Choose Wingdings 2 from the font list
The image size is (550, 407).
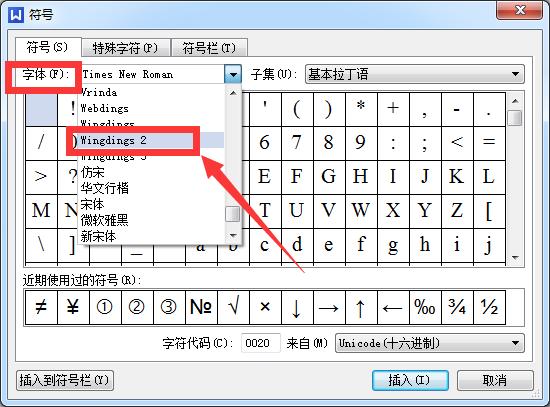pos(151,140)
